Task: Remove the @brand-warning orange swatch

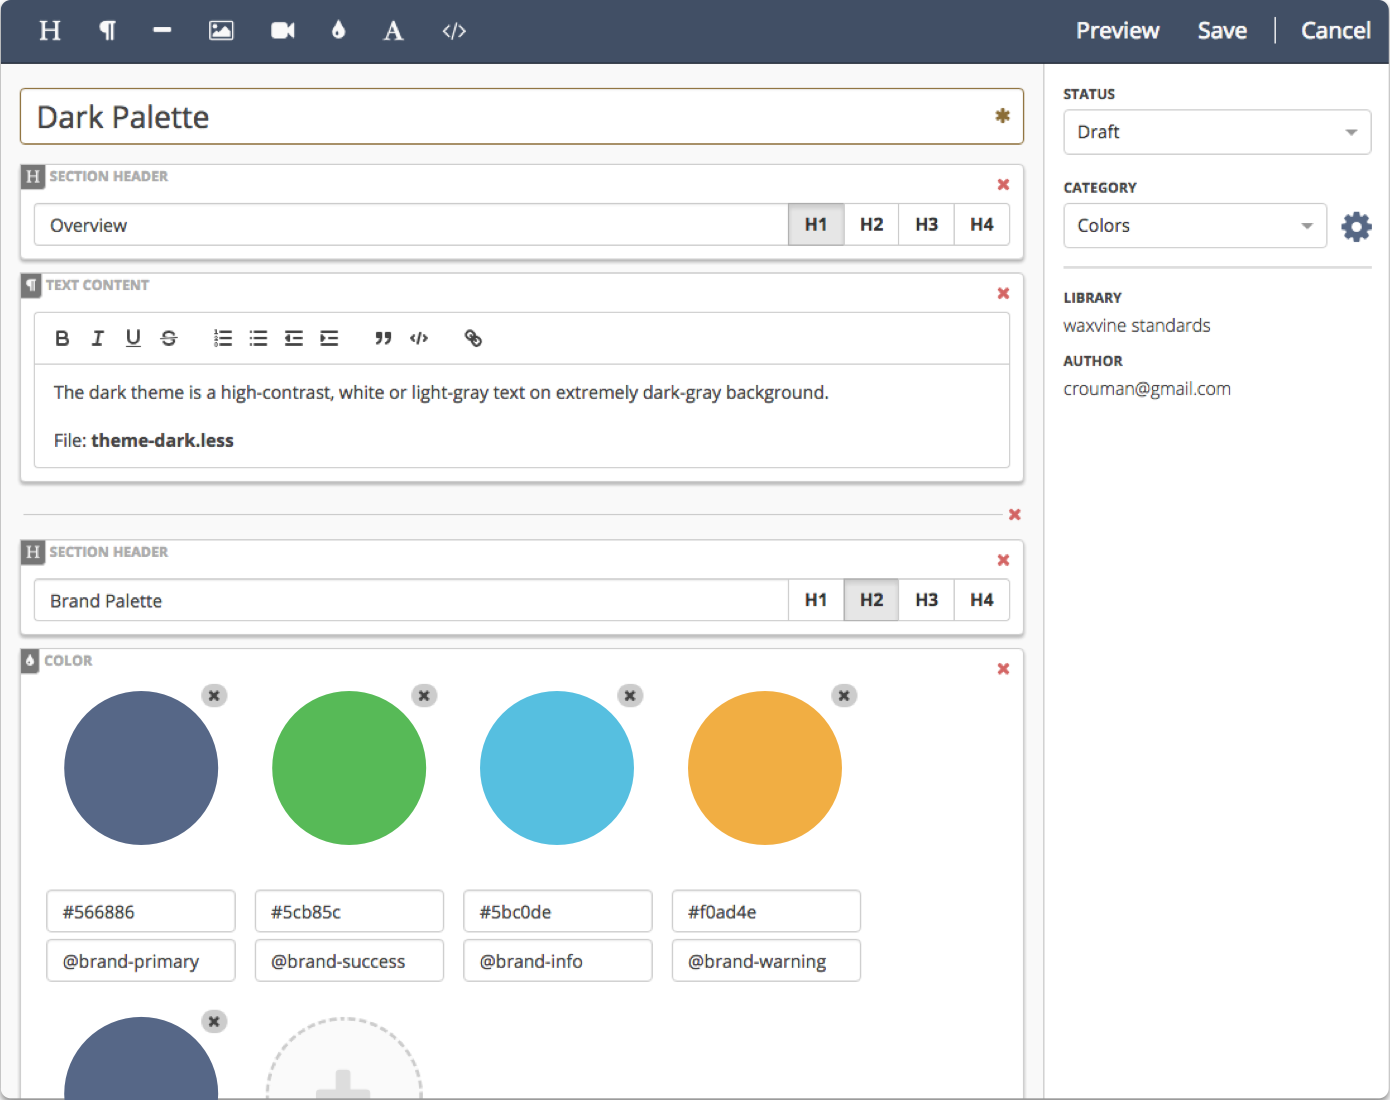Action: click(844, 695)
